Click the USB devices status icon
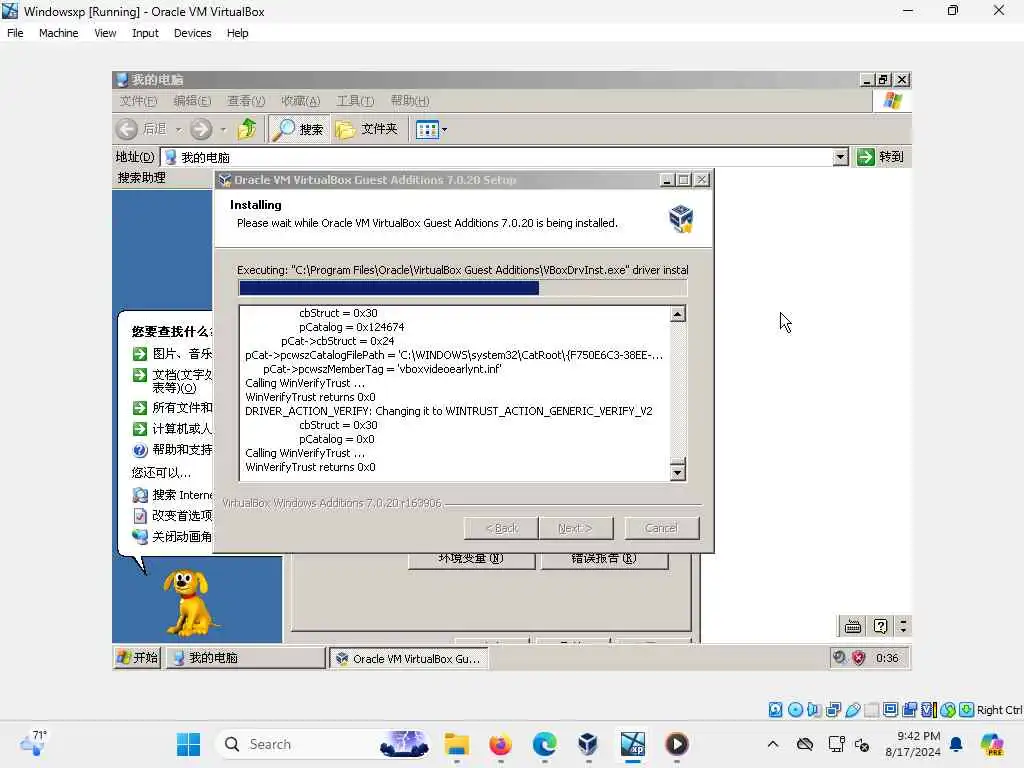The width and height of the screenshot is (1024, 768). pos(852,710)
